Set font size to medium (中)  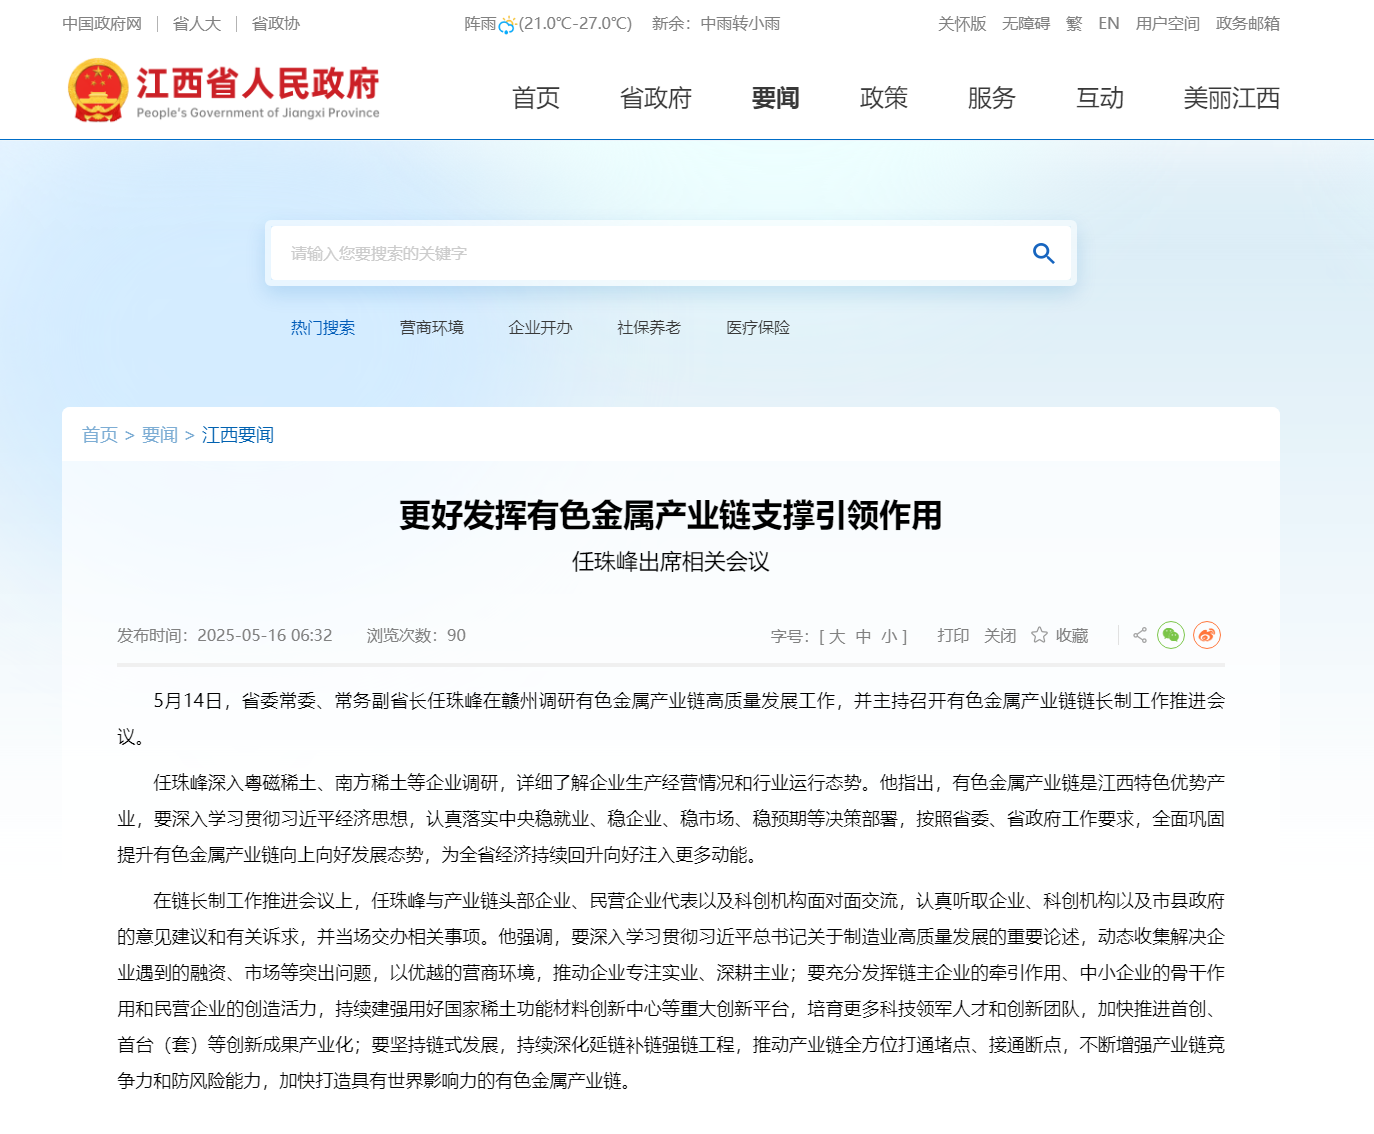pyautogui.click(x=863, y=636)
